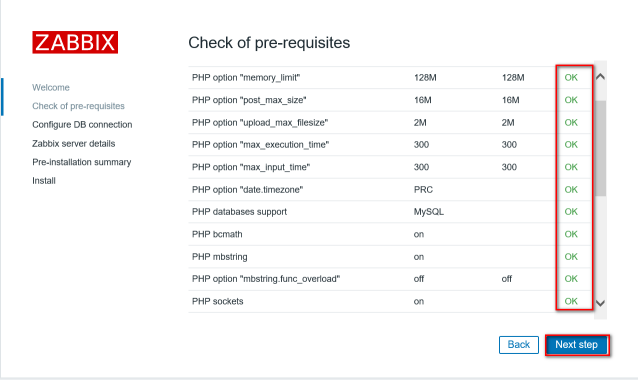Open Zabbix server details step
The width and height of the screenshot is (638, 380).
tap(74, 144)
